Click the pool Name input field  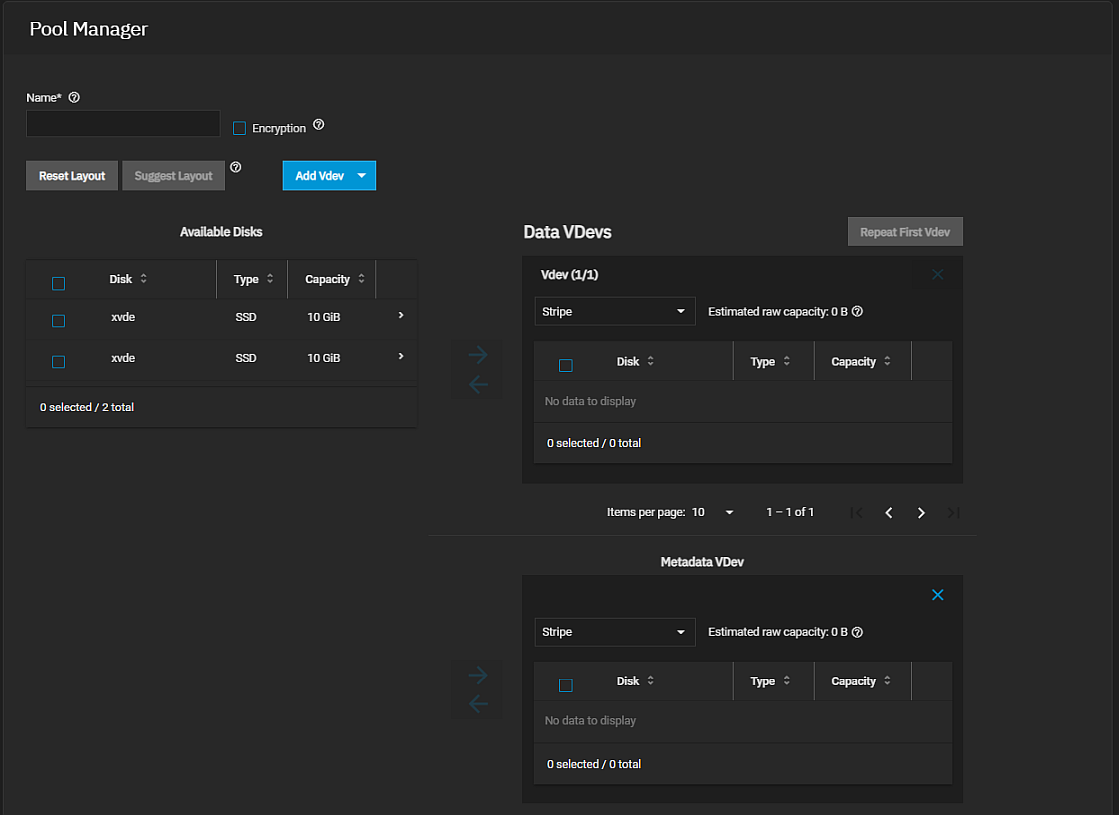coord(123,124)
